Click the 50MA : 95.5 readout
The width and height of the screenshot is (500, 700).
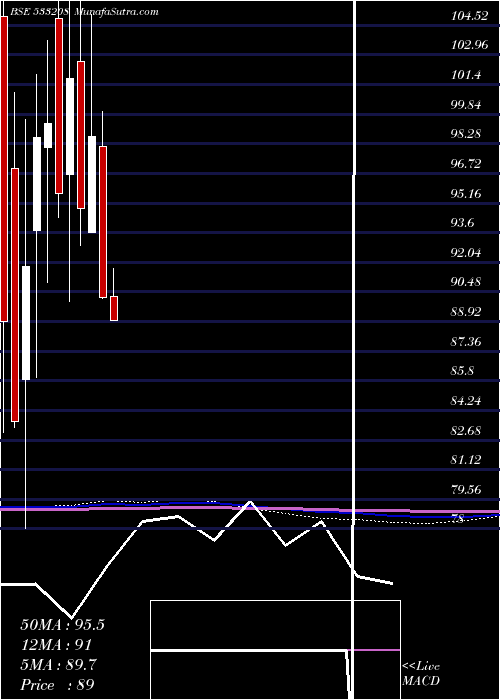coord(62,625)
